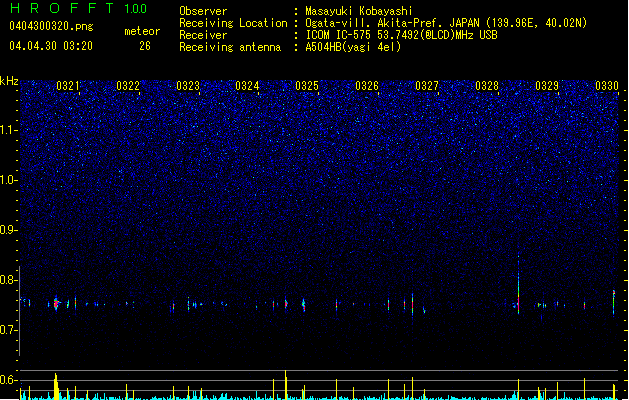Viewport: 629px width, 400px height.
Task: Click the 0324 time axis label
Action: pos(247,86)
